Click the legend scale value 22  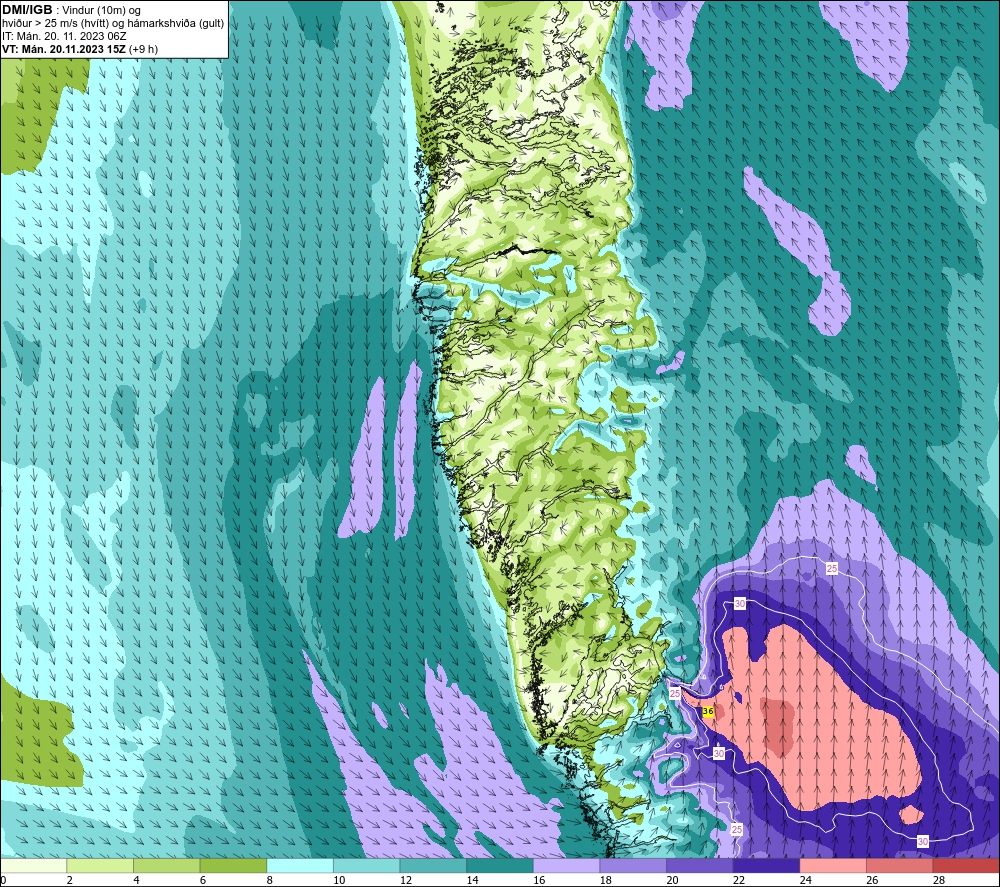[739, 881]
